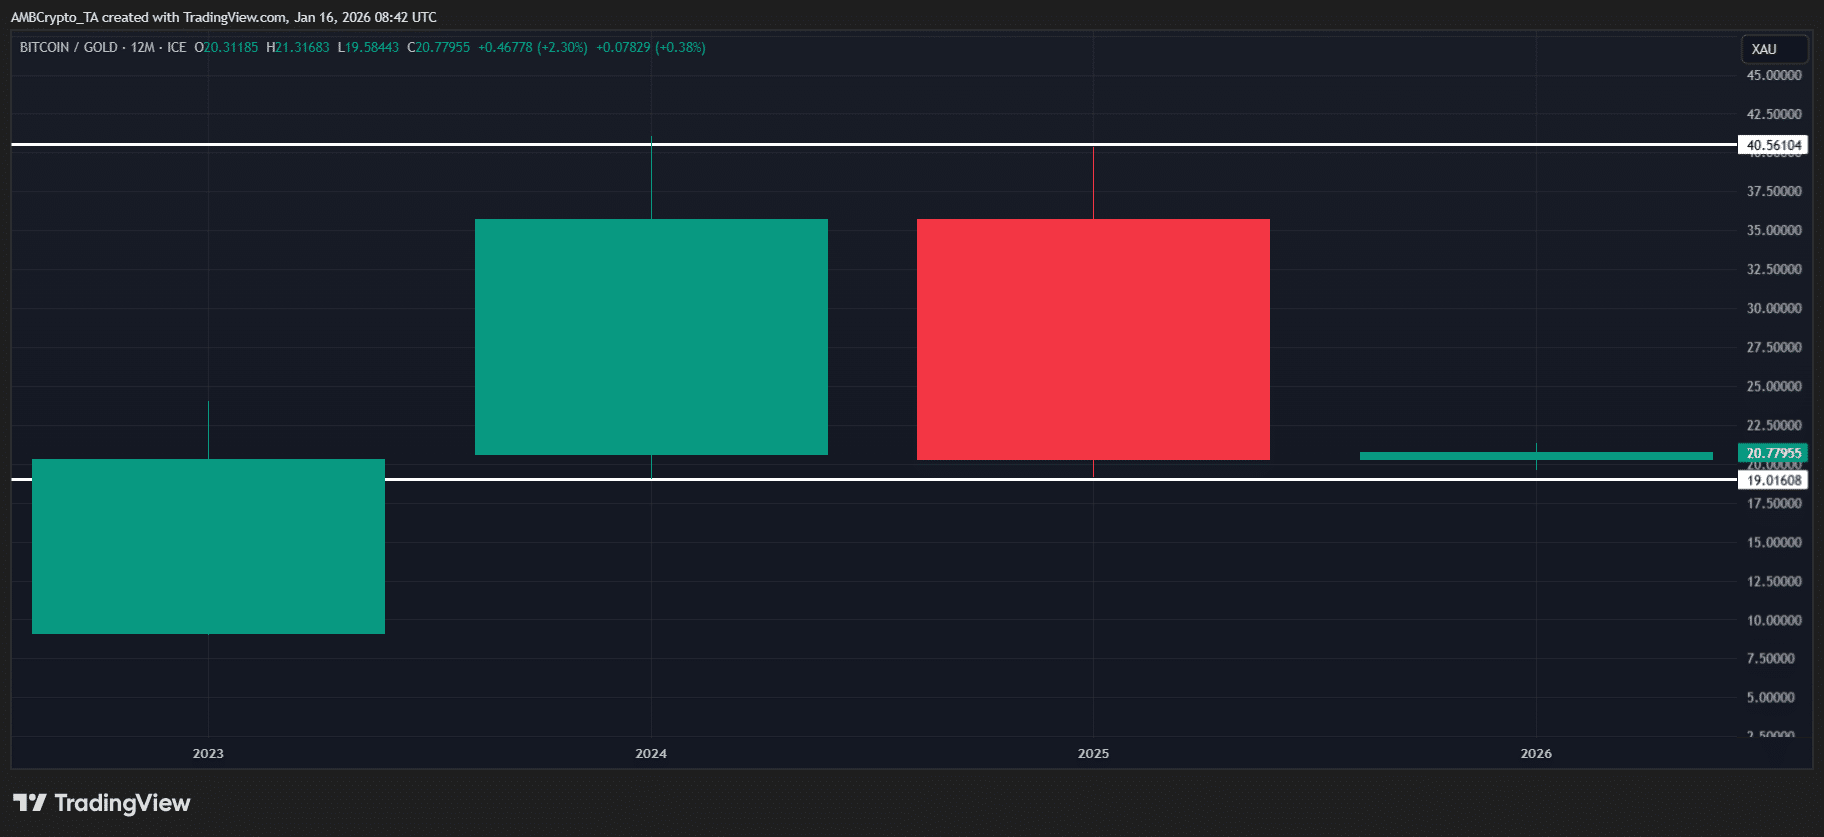This screenshot has width=1824, height=837.
Task: Click the thin green 2026 candle
Action: pos(1536,456)
